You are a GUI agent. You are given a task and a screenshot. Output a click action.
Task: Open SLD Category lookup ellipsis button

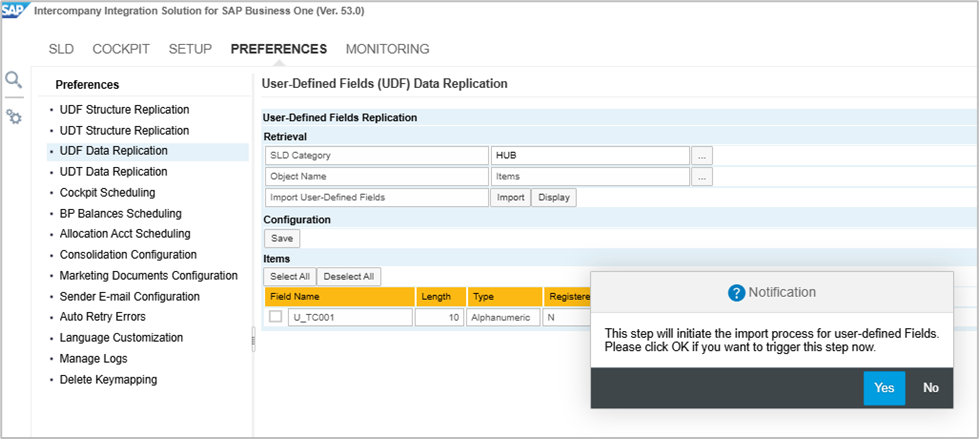tap(703, 156)
